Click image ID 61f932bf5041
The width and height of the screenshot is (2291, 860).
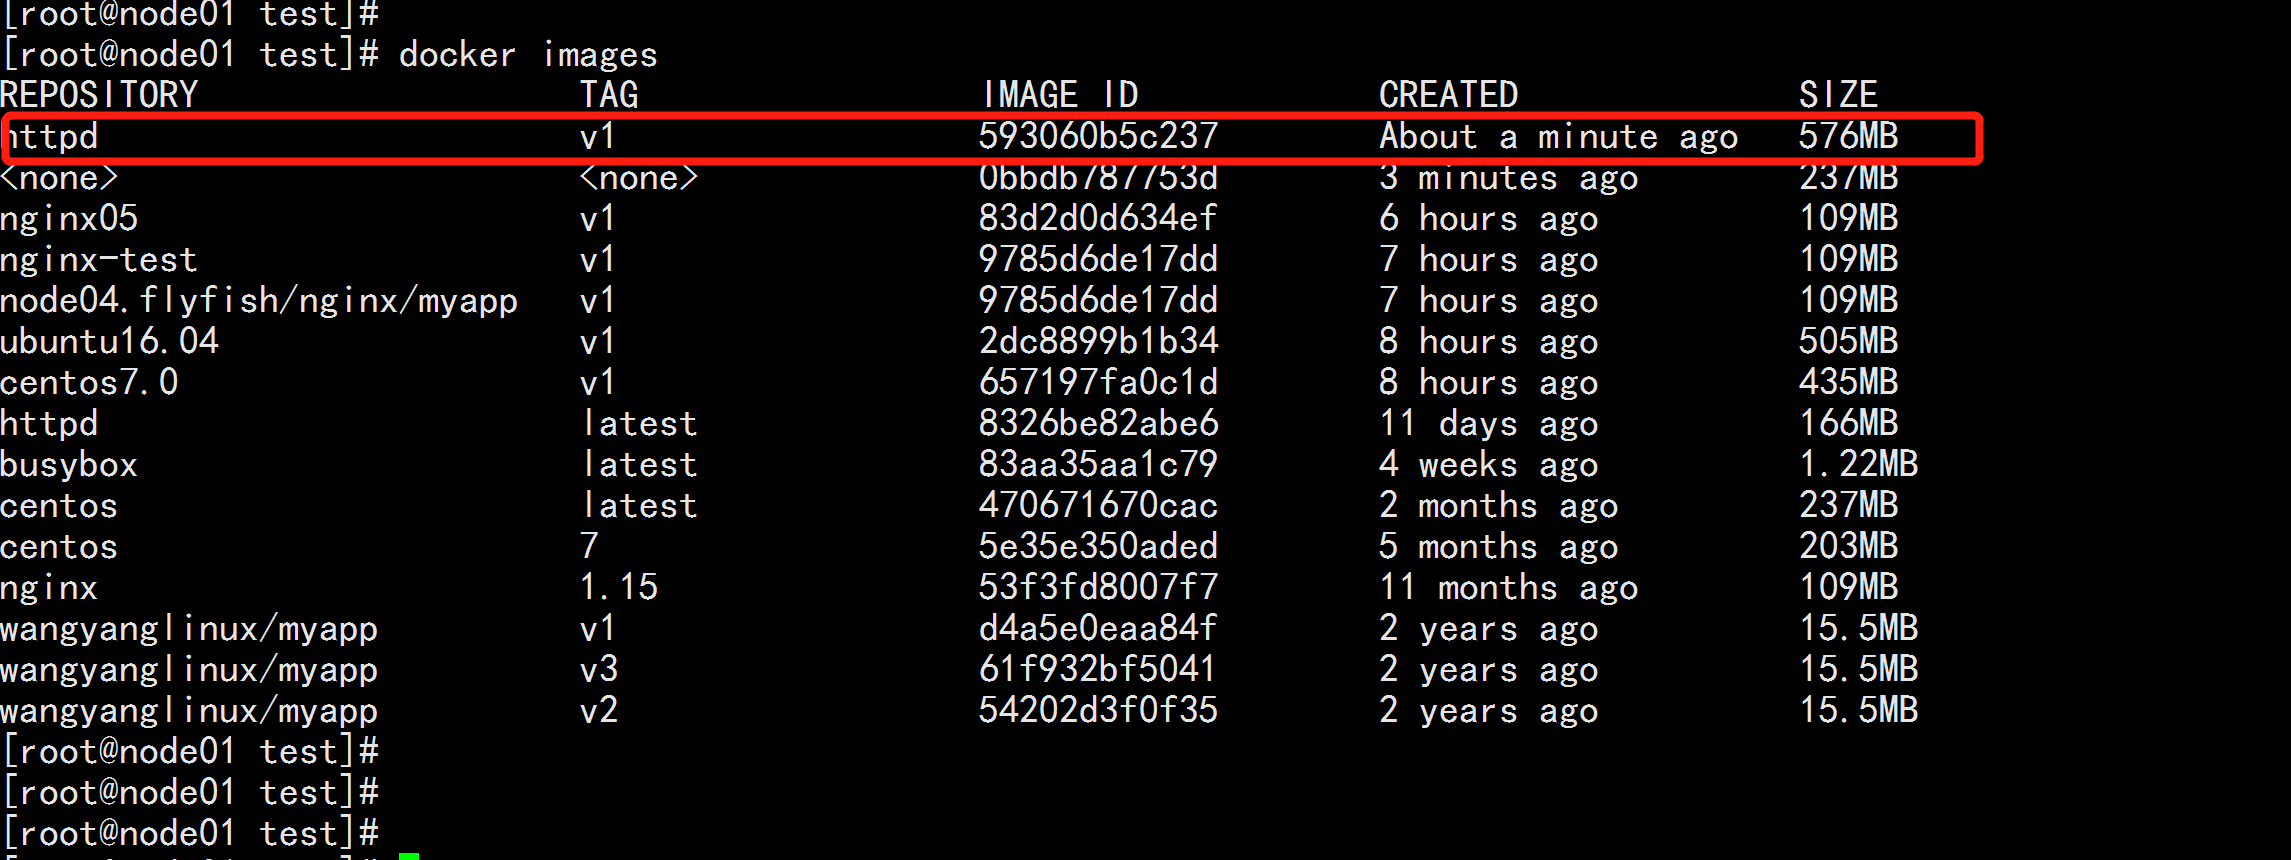pos(1098,669)
